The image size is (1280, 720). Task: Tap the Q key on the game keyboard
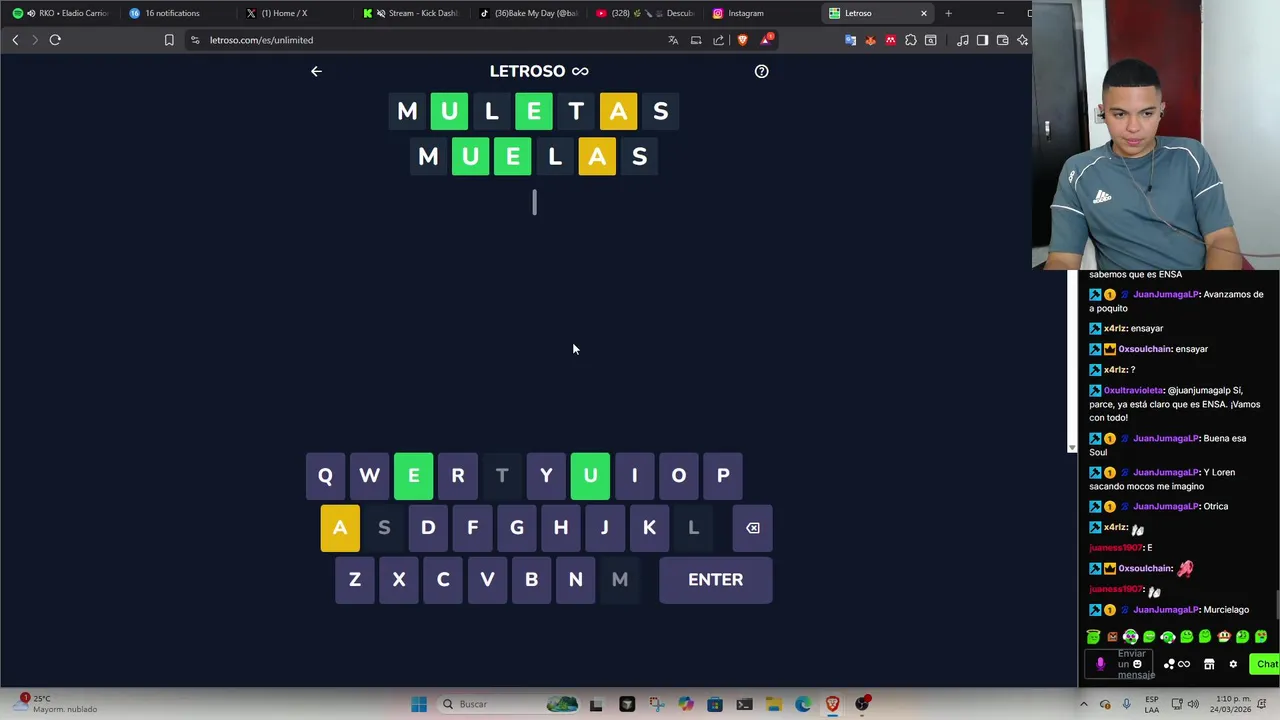pos(325,476)
